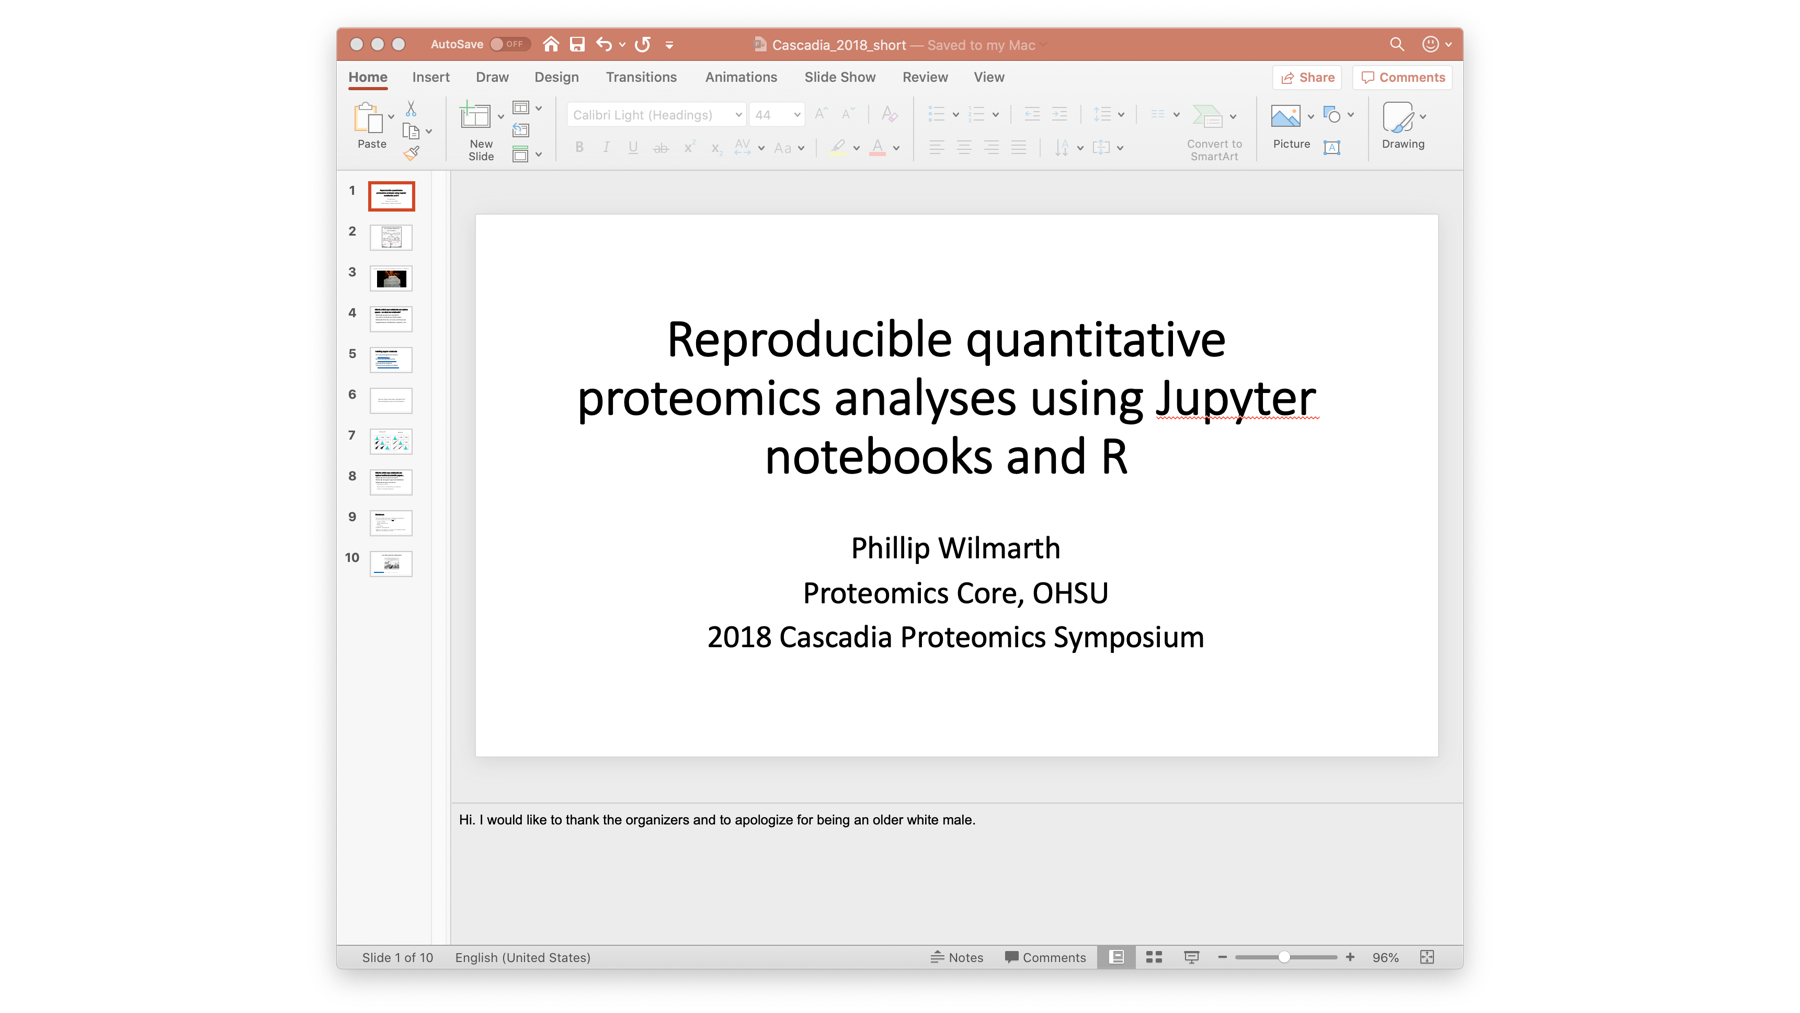Save presentation with the floppy disk icon
The height and width of the screenshot is (1013, 1800).
577,44
